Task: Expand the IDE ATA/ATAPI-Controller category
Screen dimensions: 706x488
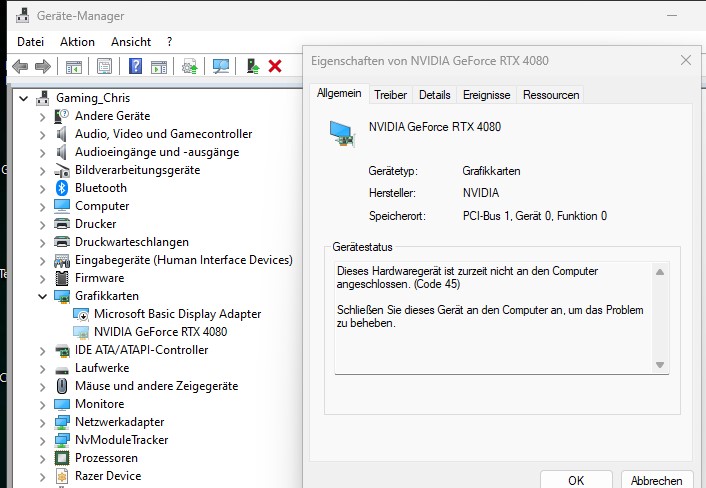Action: pyautogui.click(x=42, y=351)
